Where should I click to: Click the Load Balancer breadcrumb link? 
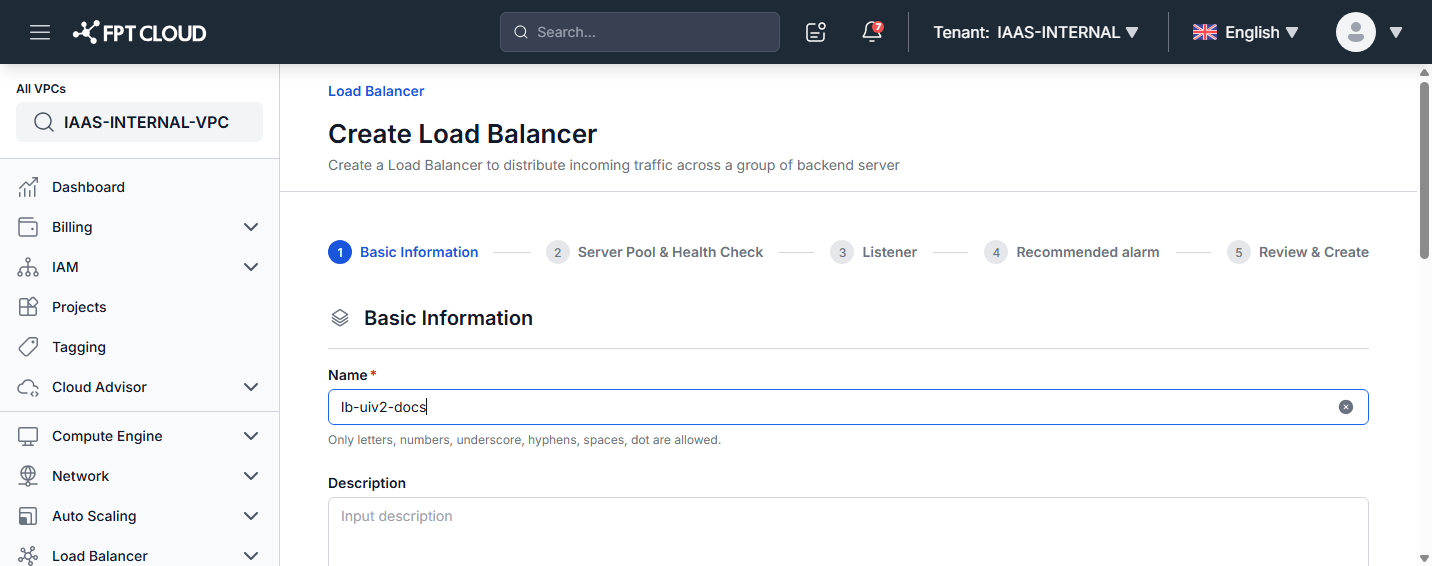(376, 91)
